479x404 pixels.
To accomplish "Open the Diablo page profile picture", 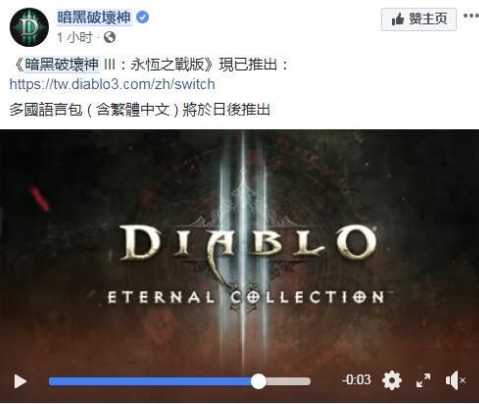I will tap(29, 27).
